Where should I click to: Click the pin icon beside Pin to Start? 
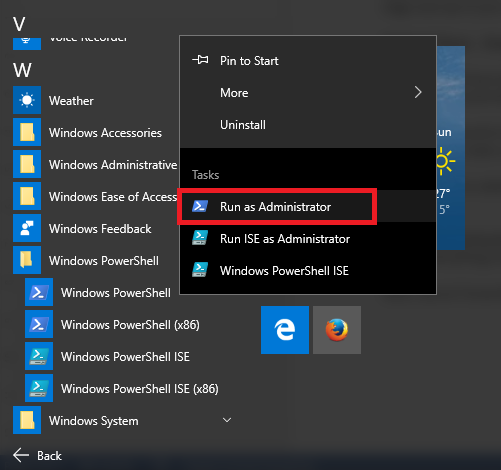[x=200, y=60]
